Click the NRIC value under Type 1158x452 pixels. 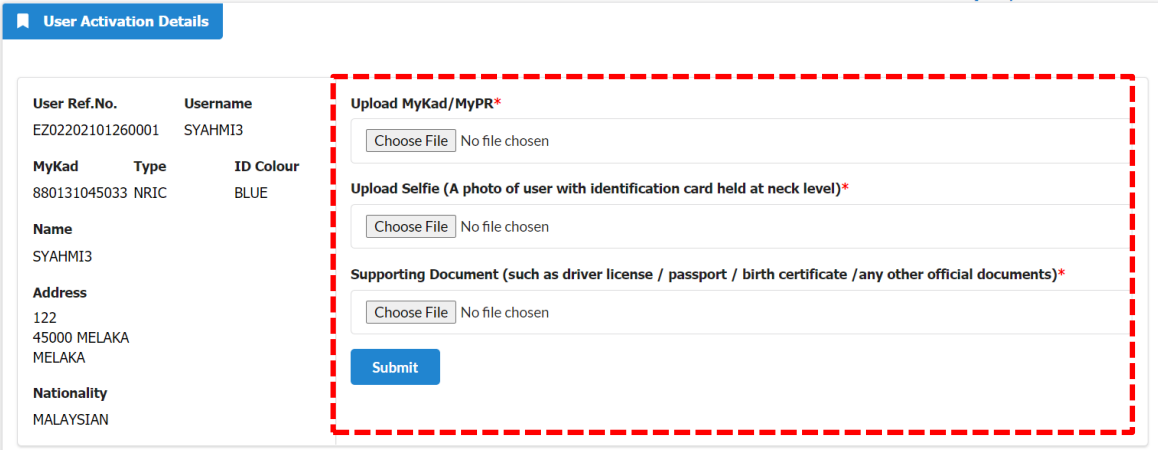(149, 194)
